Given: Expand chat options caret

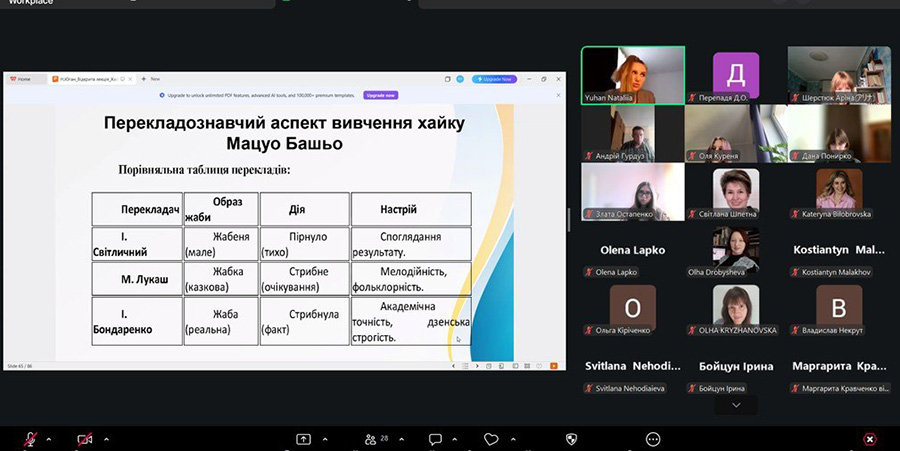Looking at the screenshot, I should tap(455, 440).
